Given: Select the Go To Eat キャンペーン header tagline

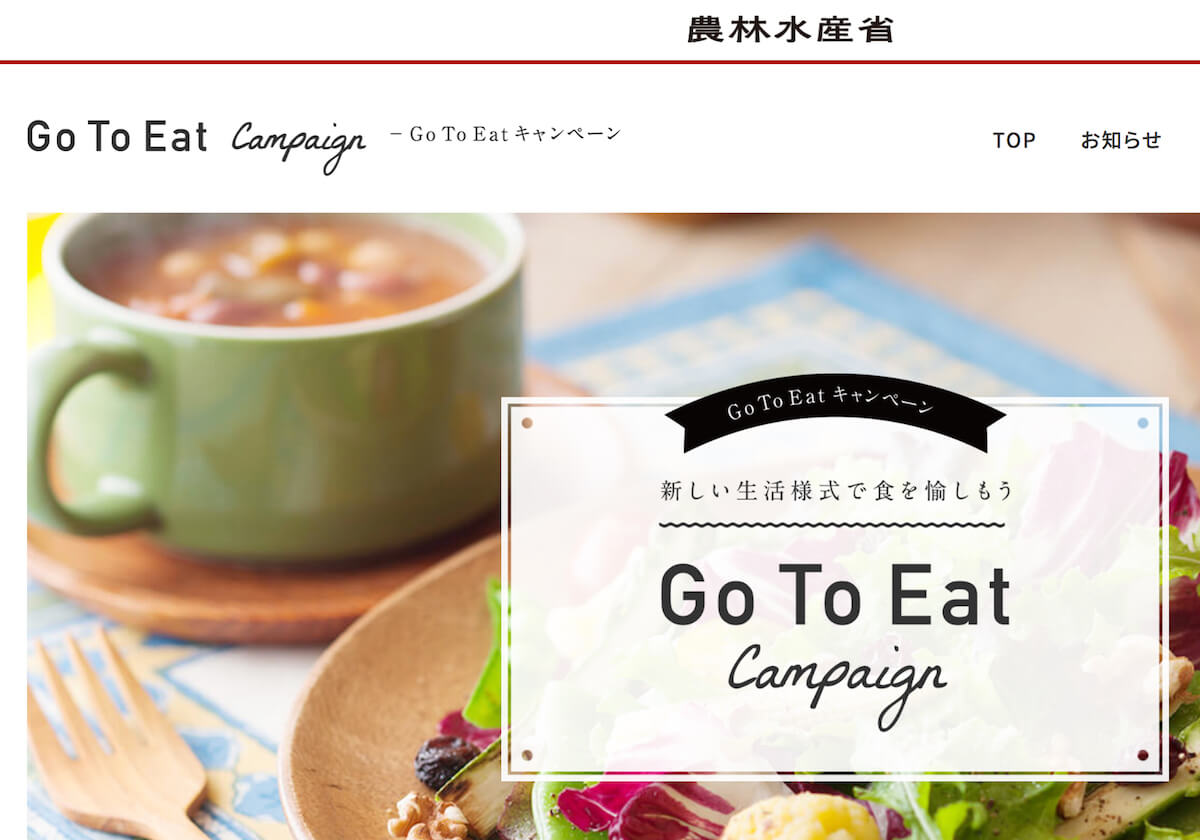Looking at the screenshot, I should [x=504, y=133].
